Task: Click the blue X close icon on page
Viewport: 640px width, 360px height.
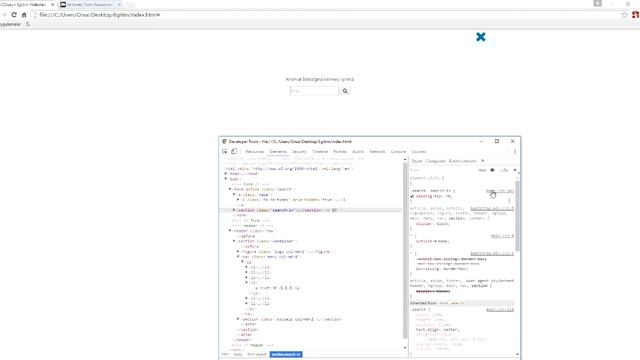Action: [480, 37]
